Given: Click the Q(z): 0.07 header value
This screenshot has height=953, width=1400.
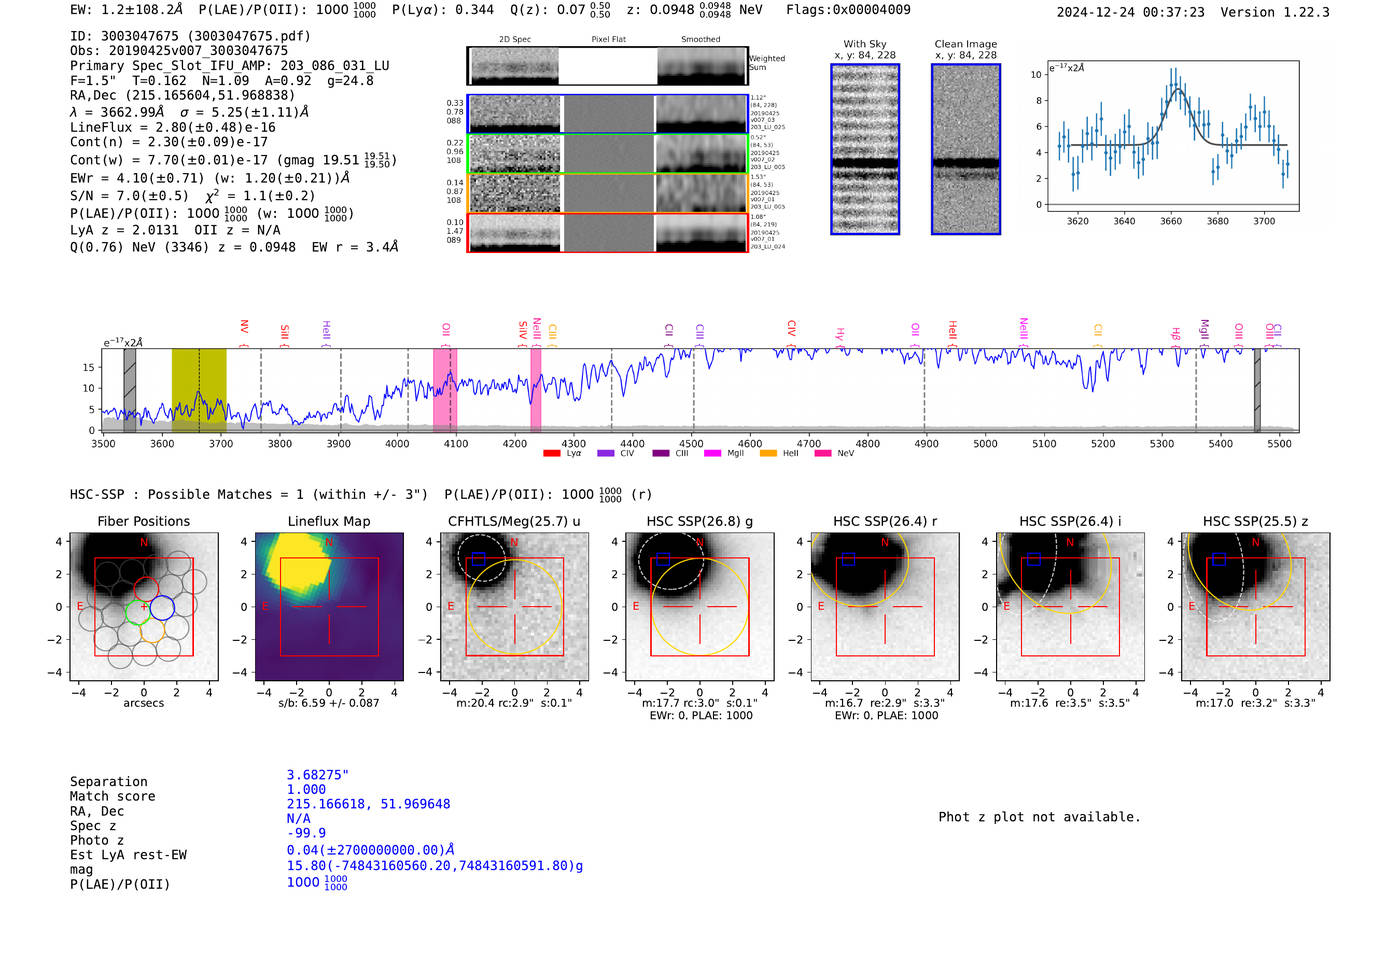Looking at the screenshot, I should pos(560,10).
